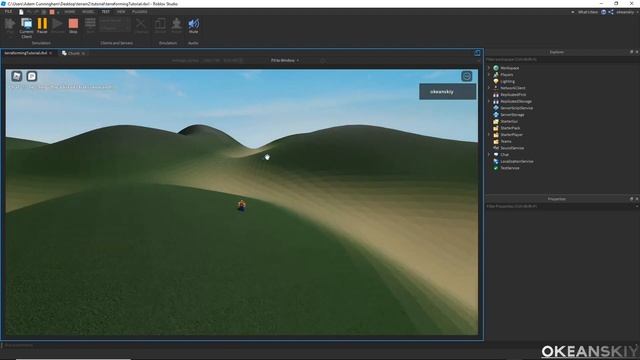Select the Players service icon
The image size is (640, 360).
point(496,75)
